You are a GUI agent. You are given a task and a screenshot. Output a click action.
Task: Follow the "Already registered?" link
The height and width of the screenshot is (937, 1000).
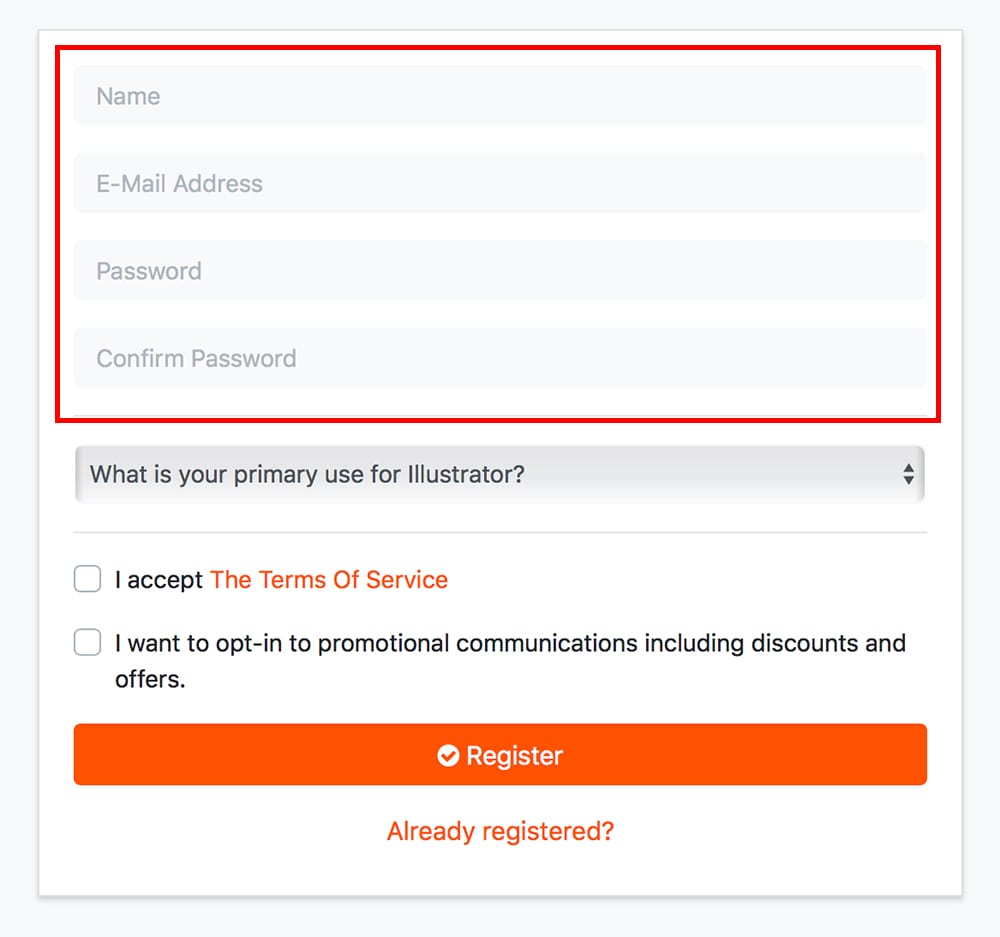500,831
